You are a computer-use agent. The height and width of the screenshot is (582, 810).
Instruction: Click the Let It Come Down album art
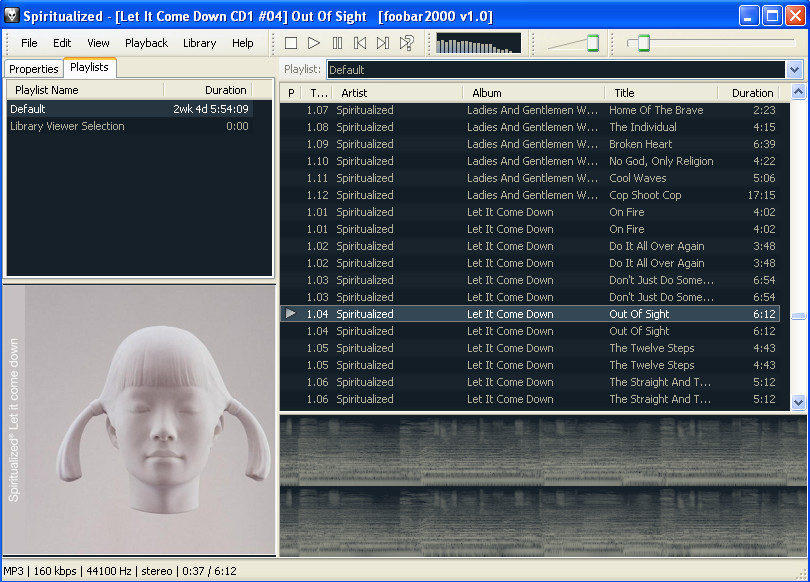pyautogui.click(x=139, y=420)
